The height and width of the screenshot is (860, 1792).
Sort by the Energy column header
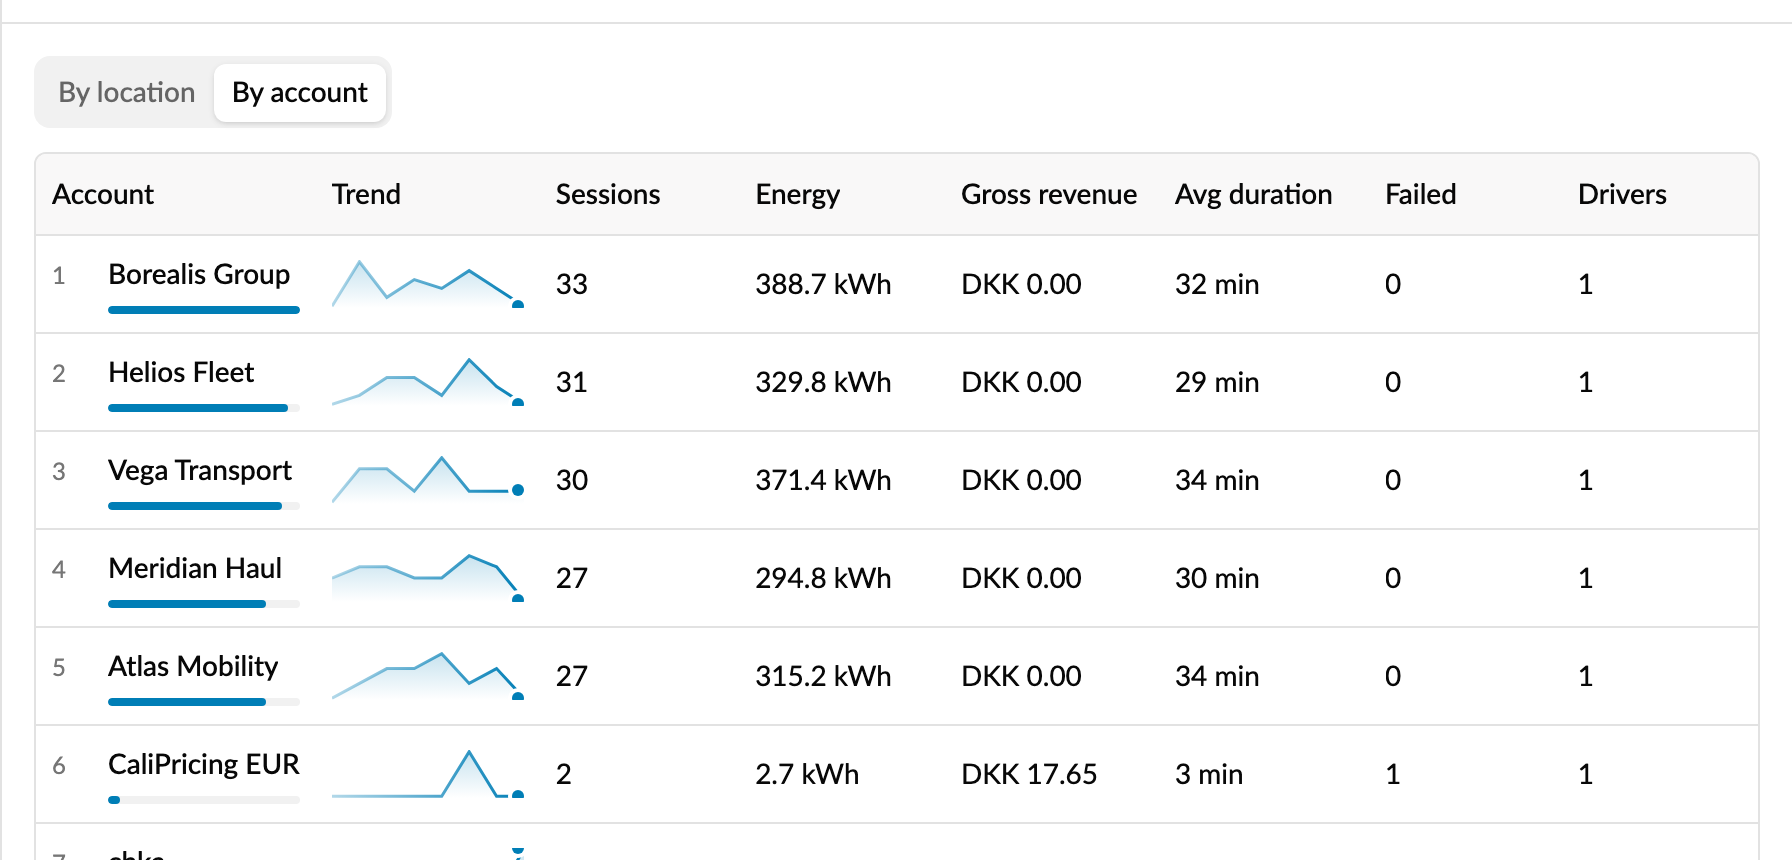pyautogui.click(x=798, y=194)
